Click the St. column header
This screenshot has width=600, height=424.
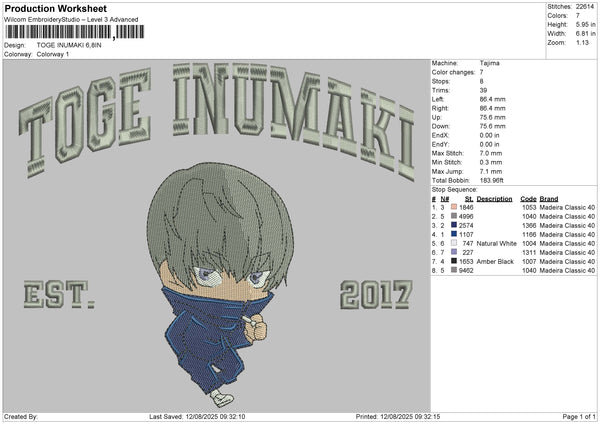coord(469,199)
